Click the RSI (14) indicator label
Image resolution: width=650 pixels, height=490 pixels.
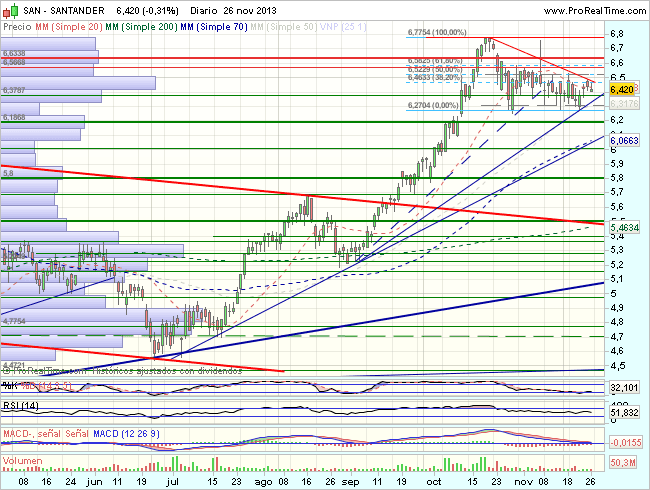[21, 405]
